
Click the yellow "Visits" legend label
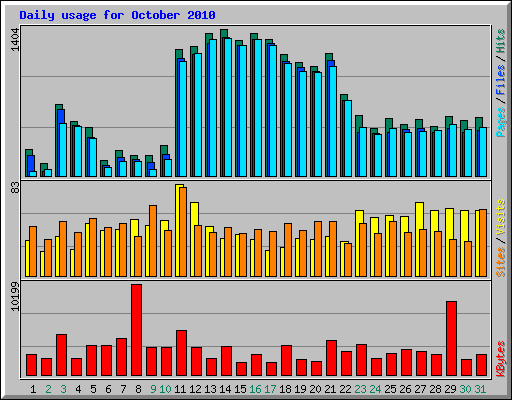[x=500, y=218]
